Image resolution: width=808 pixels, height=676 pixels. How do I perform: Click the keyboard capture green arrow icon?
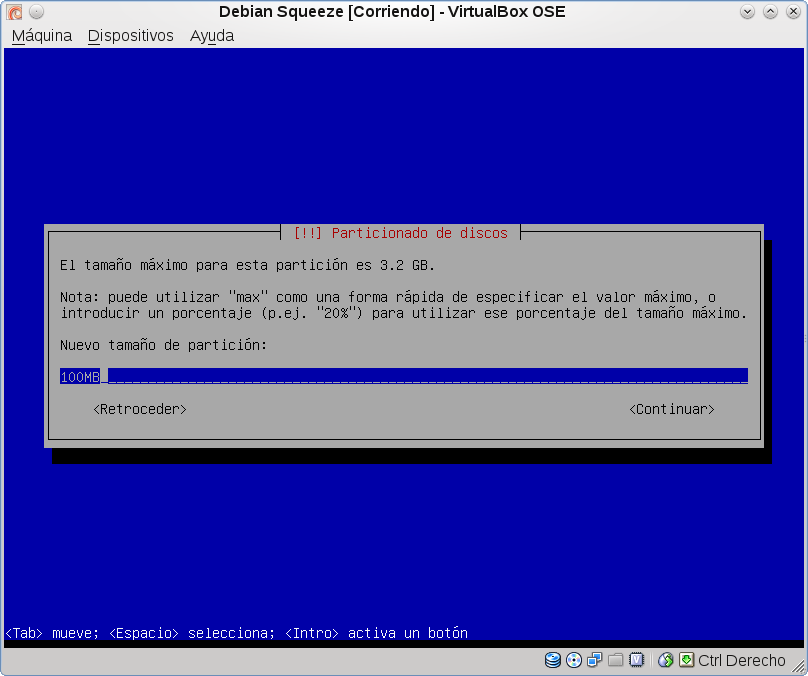pos(686,660)
